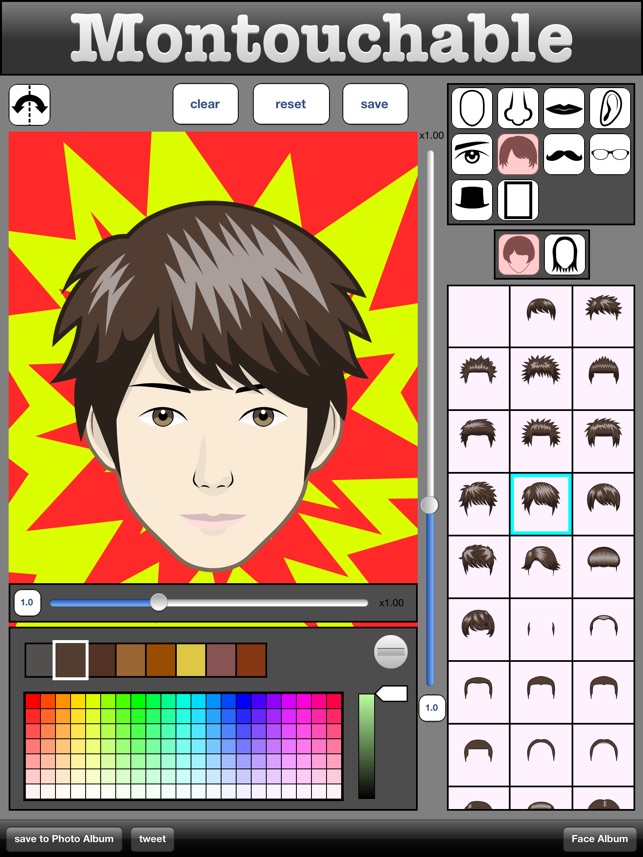Click the mirror flip icon

coord(30,105)
